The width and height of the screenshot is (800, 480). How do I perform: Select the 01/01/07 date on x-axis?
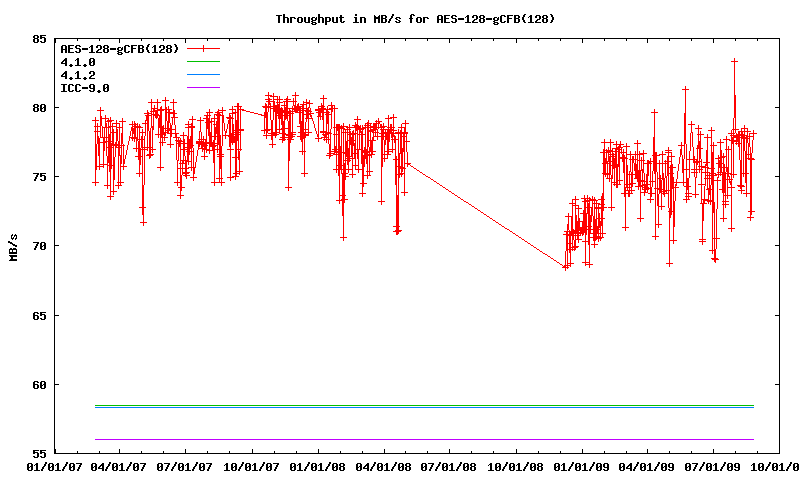(54, 466)
